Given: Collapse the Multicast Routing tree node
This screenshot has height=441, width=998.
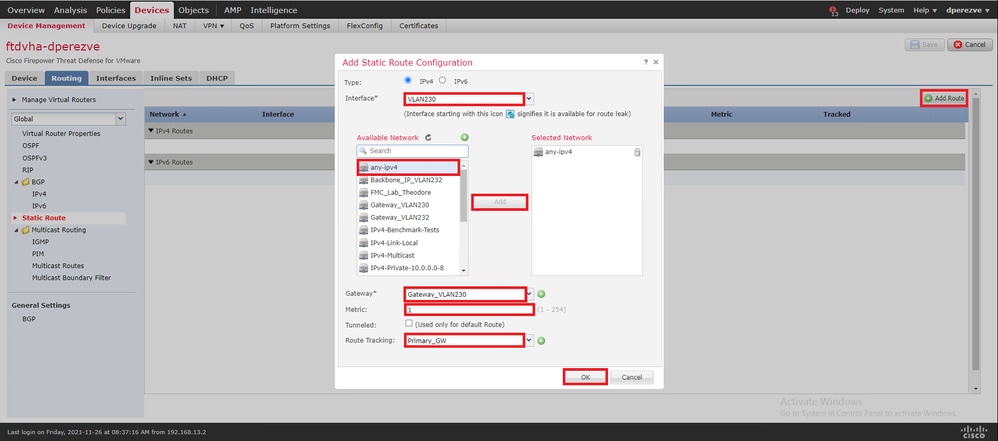Looking at the screenshot, I should [x=15, y=230].
